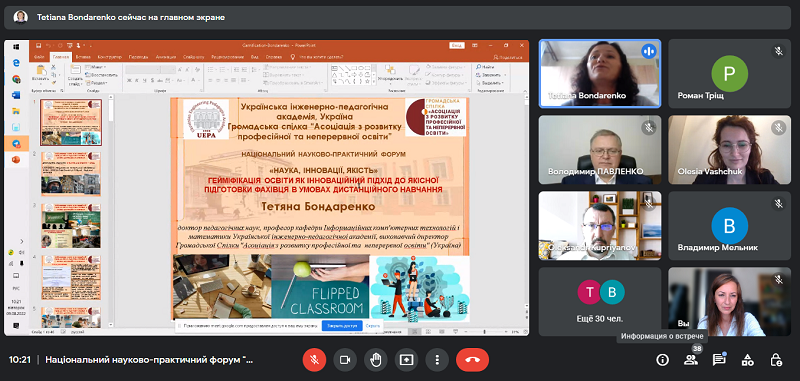The image size is (800, 381).
Task: Switch to the Переходы ribbon tab
Action: click(x=138, y=57)
